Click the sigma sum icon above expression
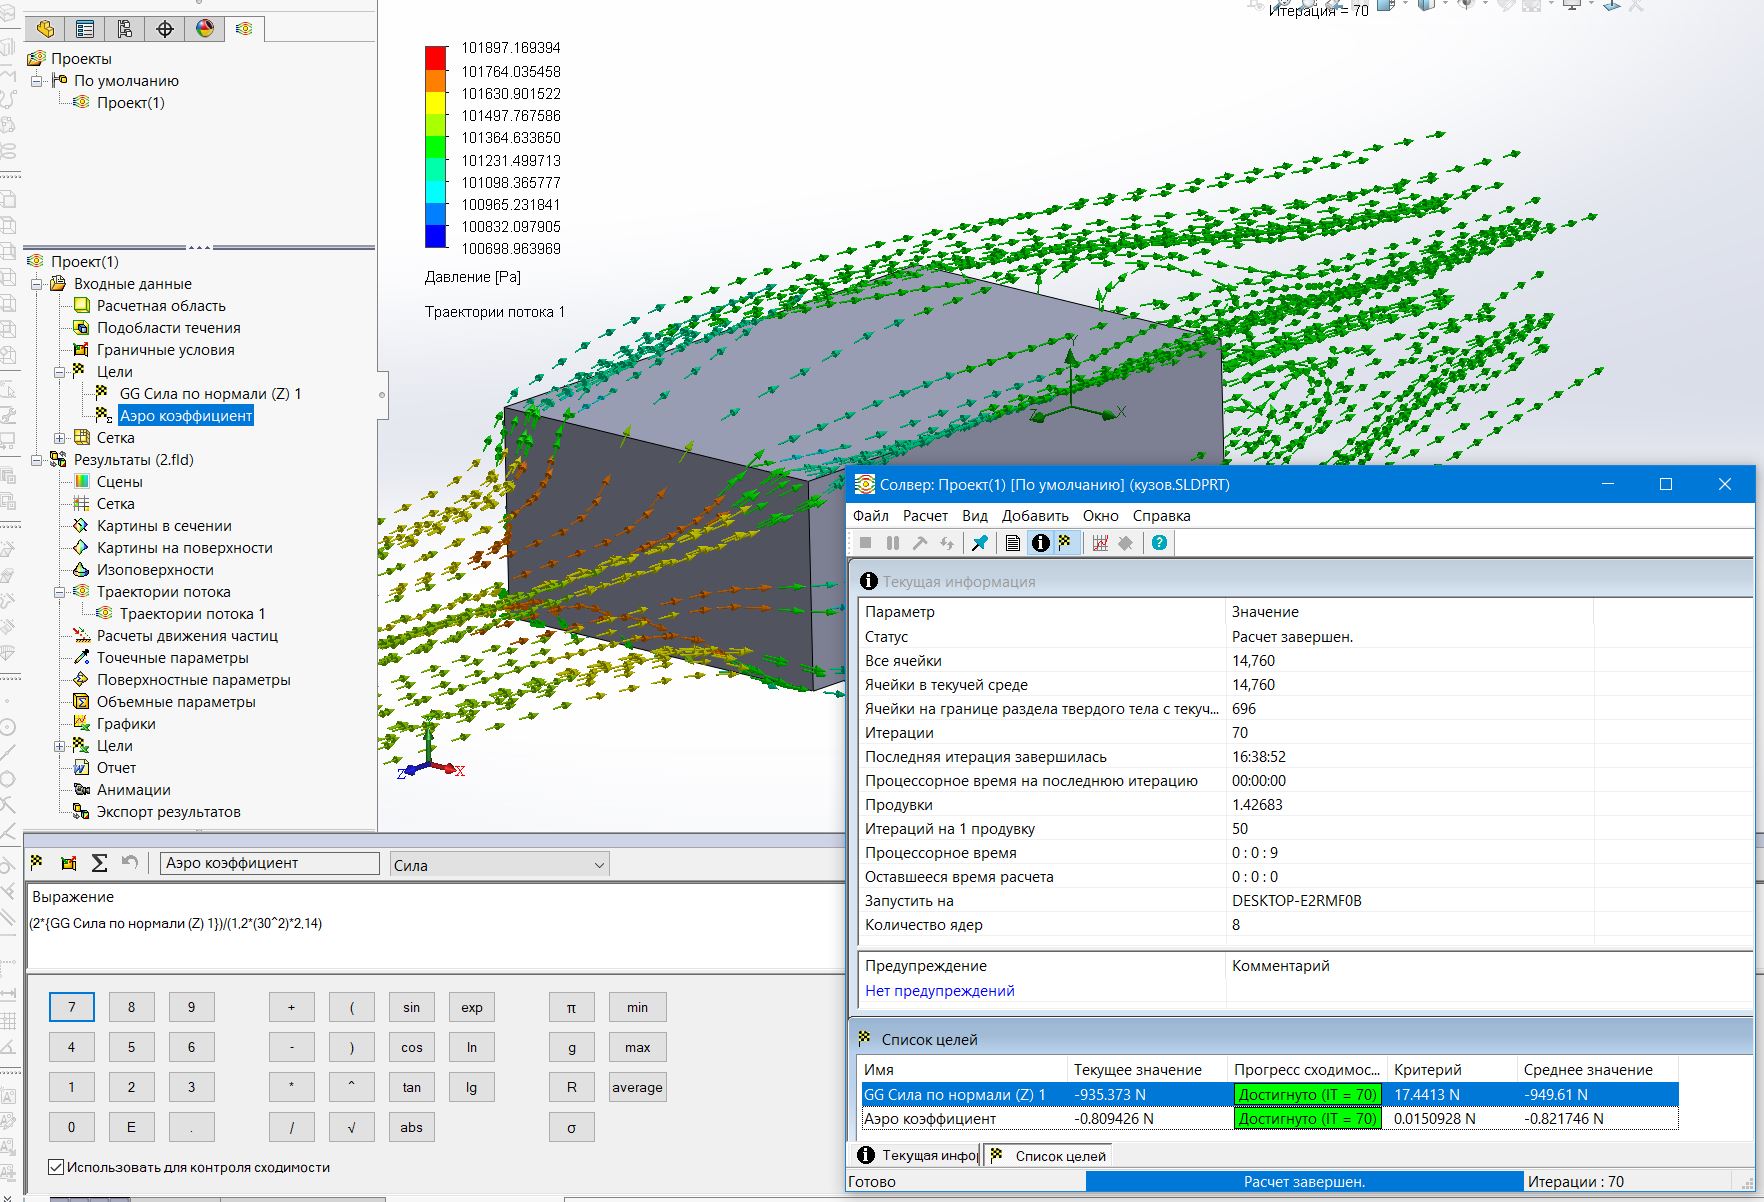 click(99, 863)
